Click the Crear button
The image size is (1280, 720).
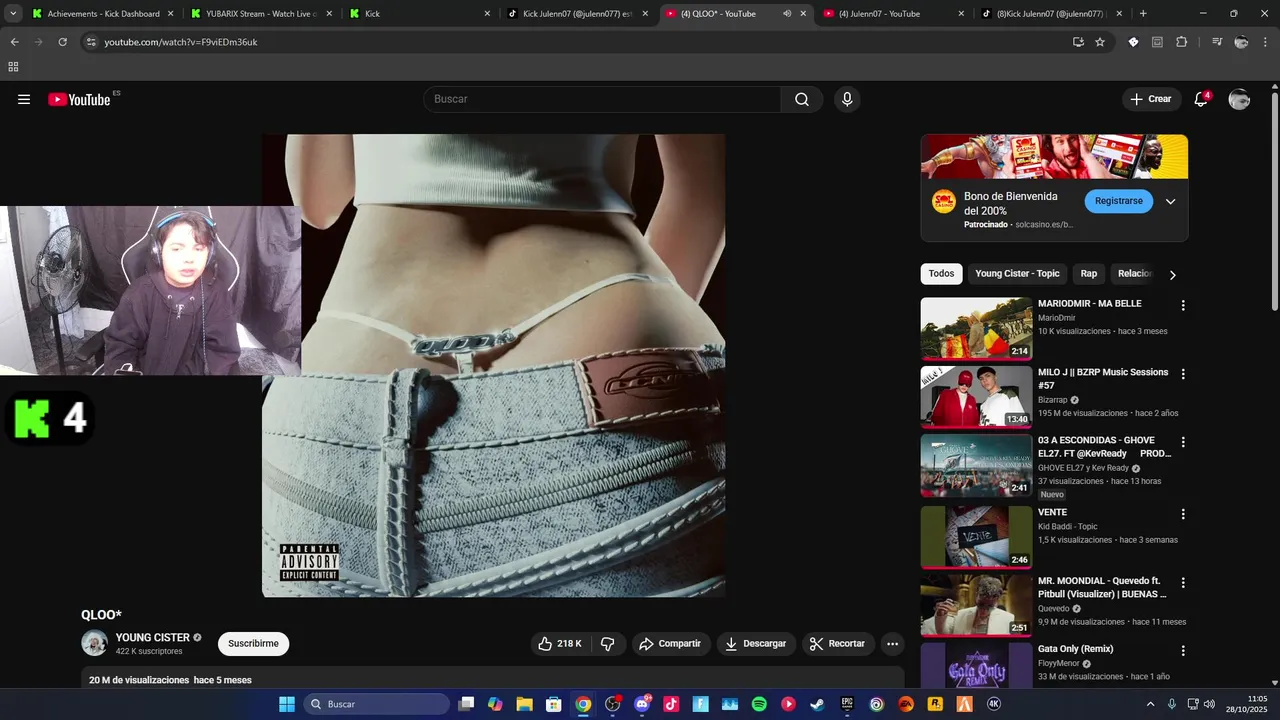[x=1151, y=99]
